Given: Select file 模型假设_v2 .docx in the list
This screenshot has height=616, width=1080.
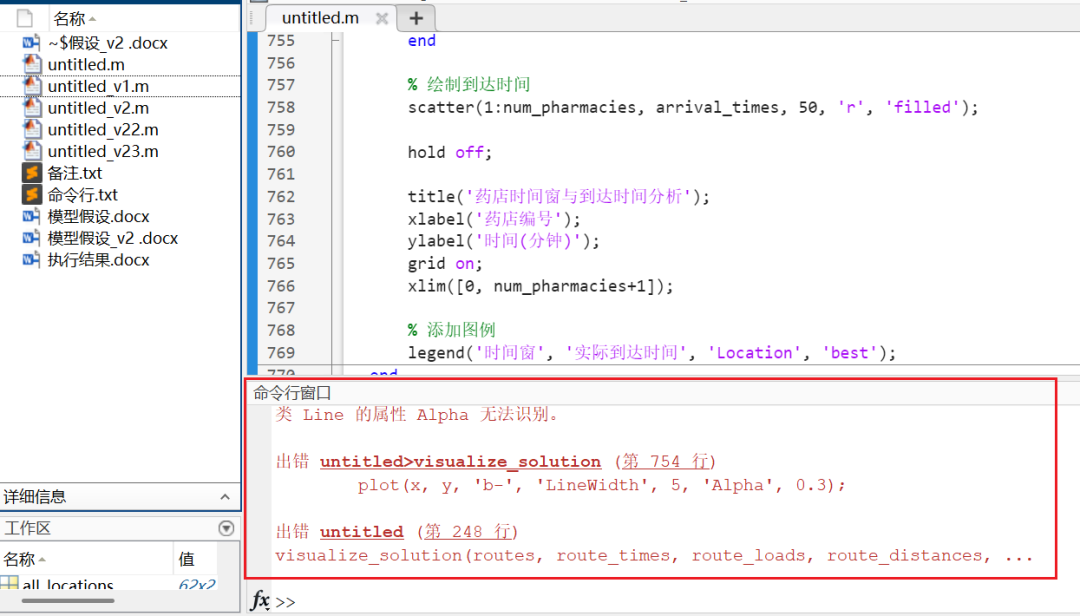Looking at the screenshot, I should point(112,238).
